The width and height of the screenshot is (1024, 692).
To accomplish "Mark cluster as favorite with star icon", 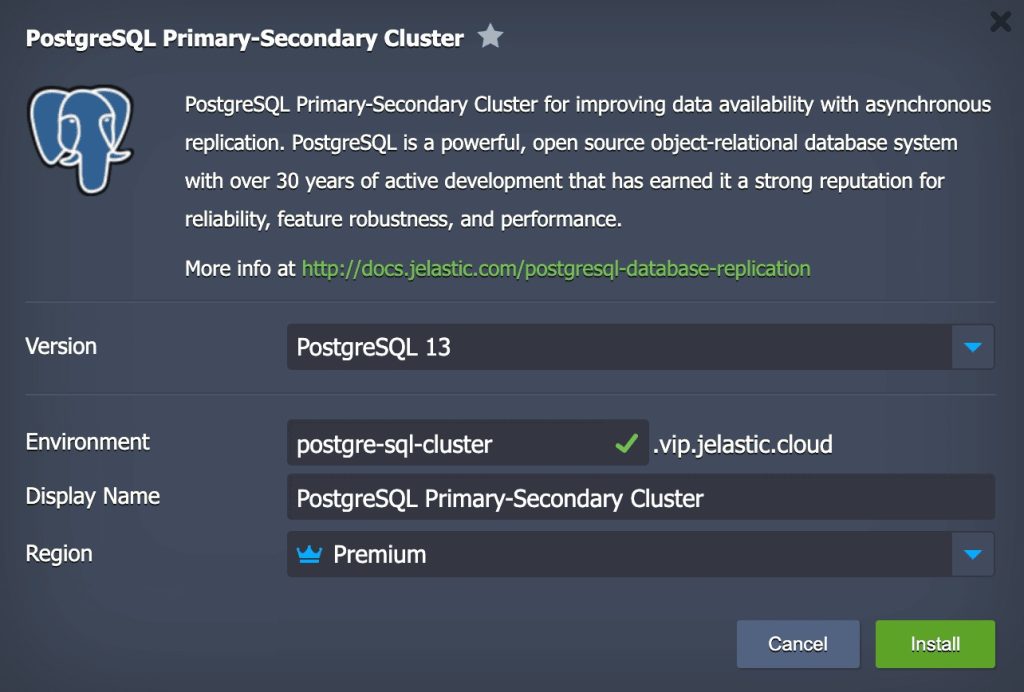I will [490, 37].
